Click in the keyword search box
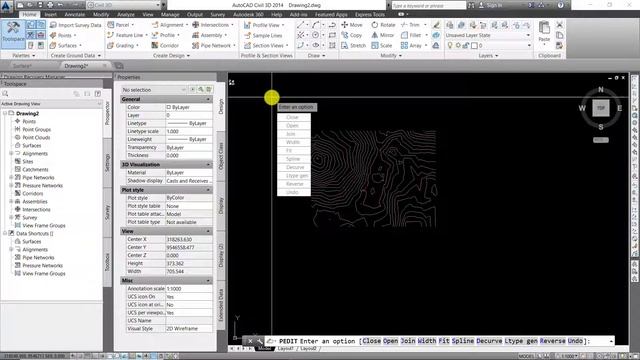 429,6
